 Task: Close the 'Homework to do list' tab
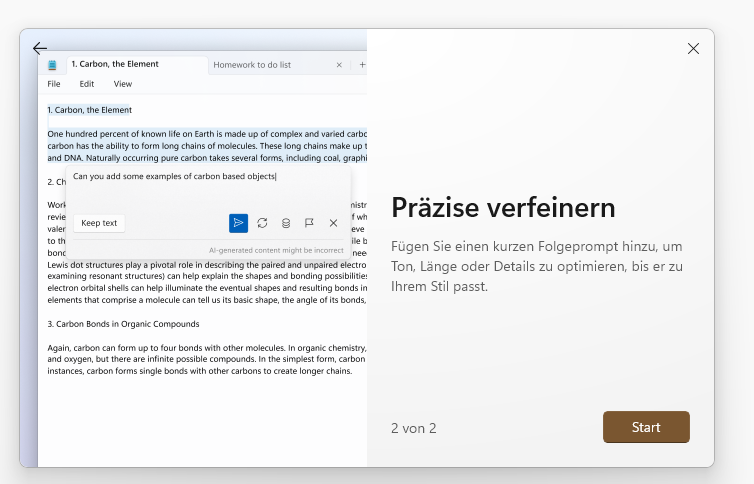tap(339, 65)
